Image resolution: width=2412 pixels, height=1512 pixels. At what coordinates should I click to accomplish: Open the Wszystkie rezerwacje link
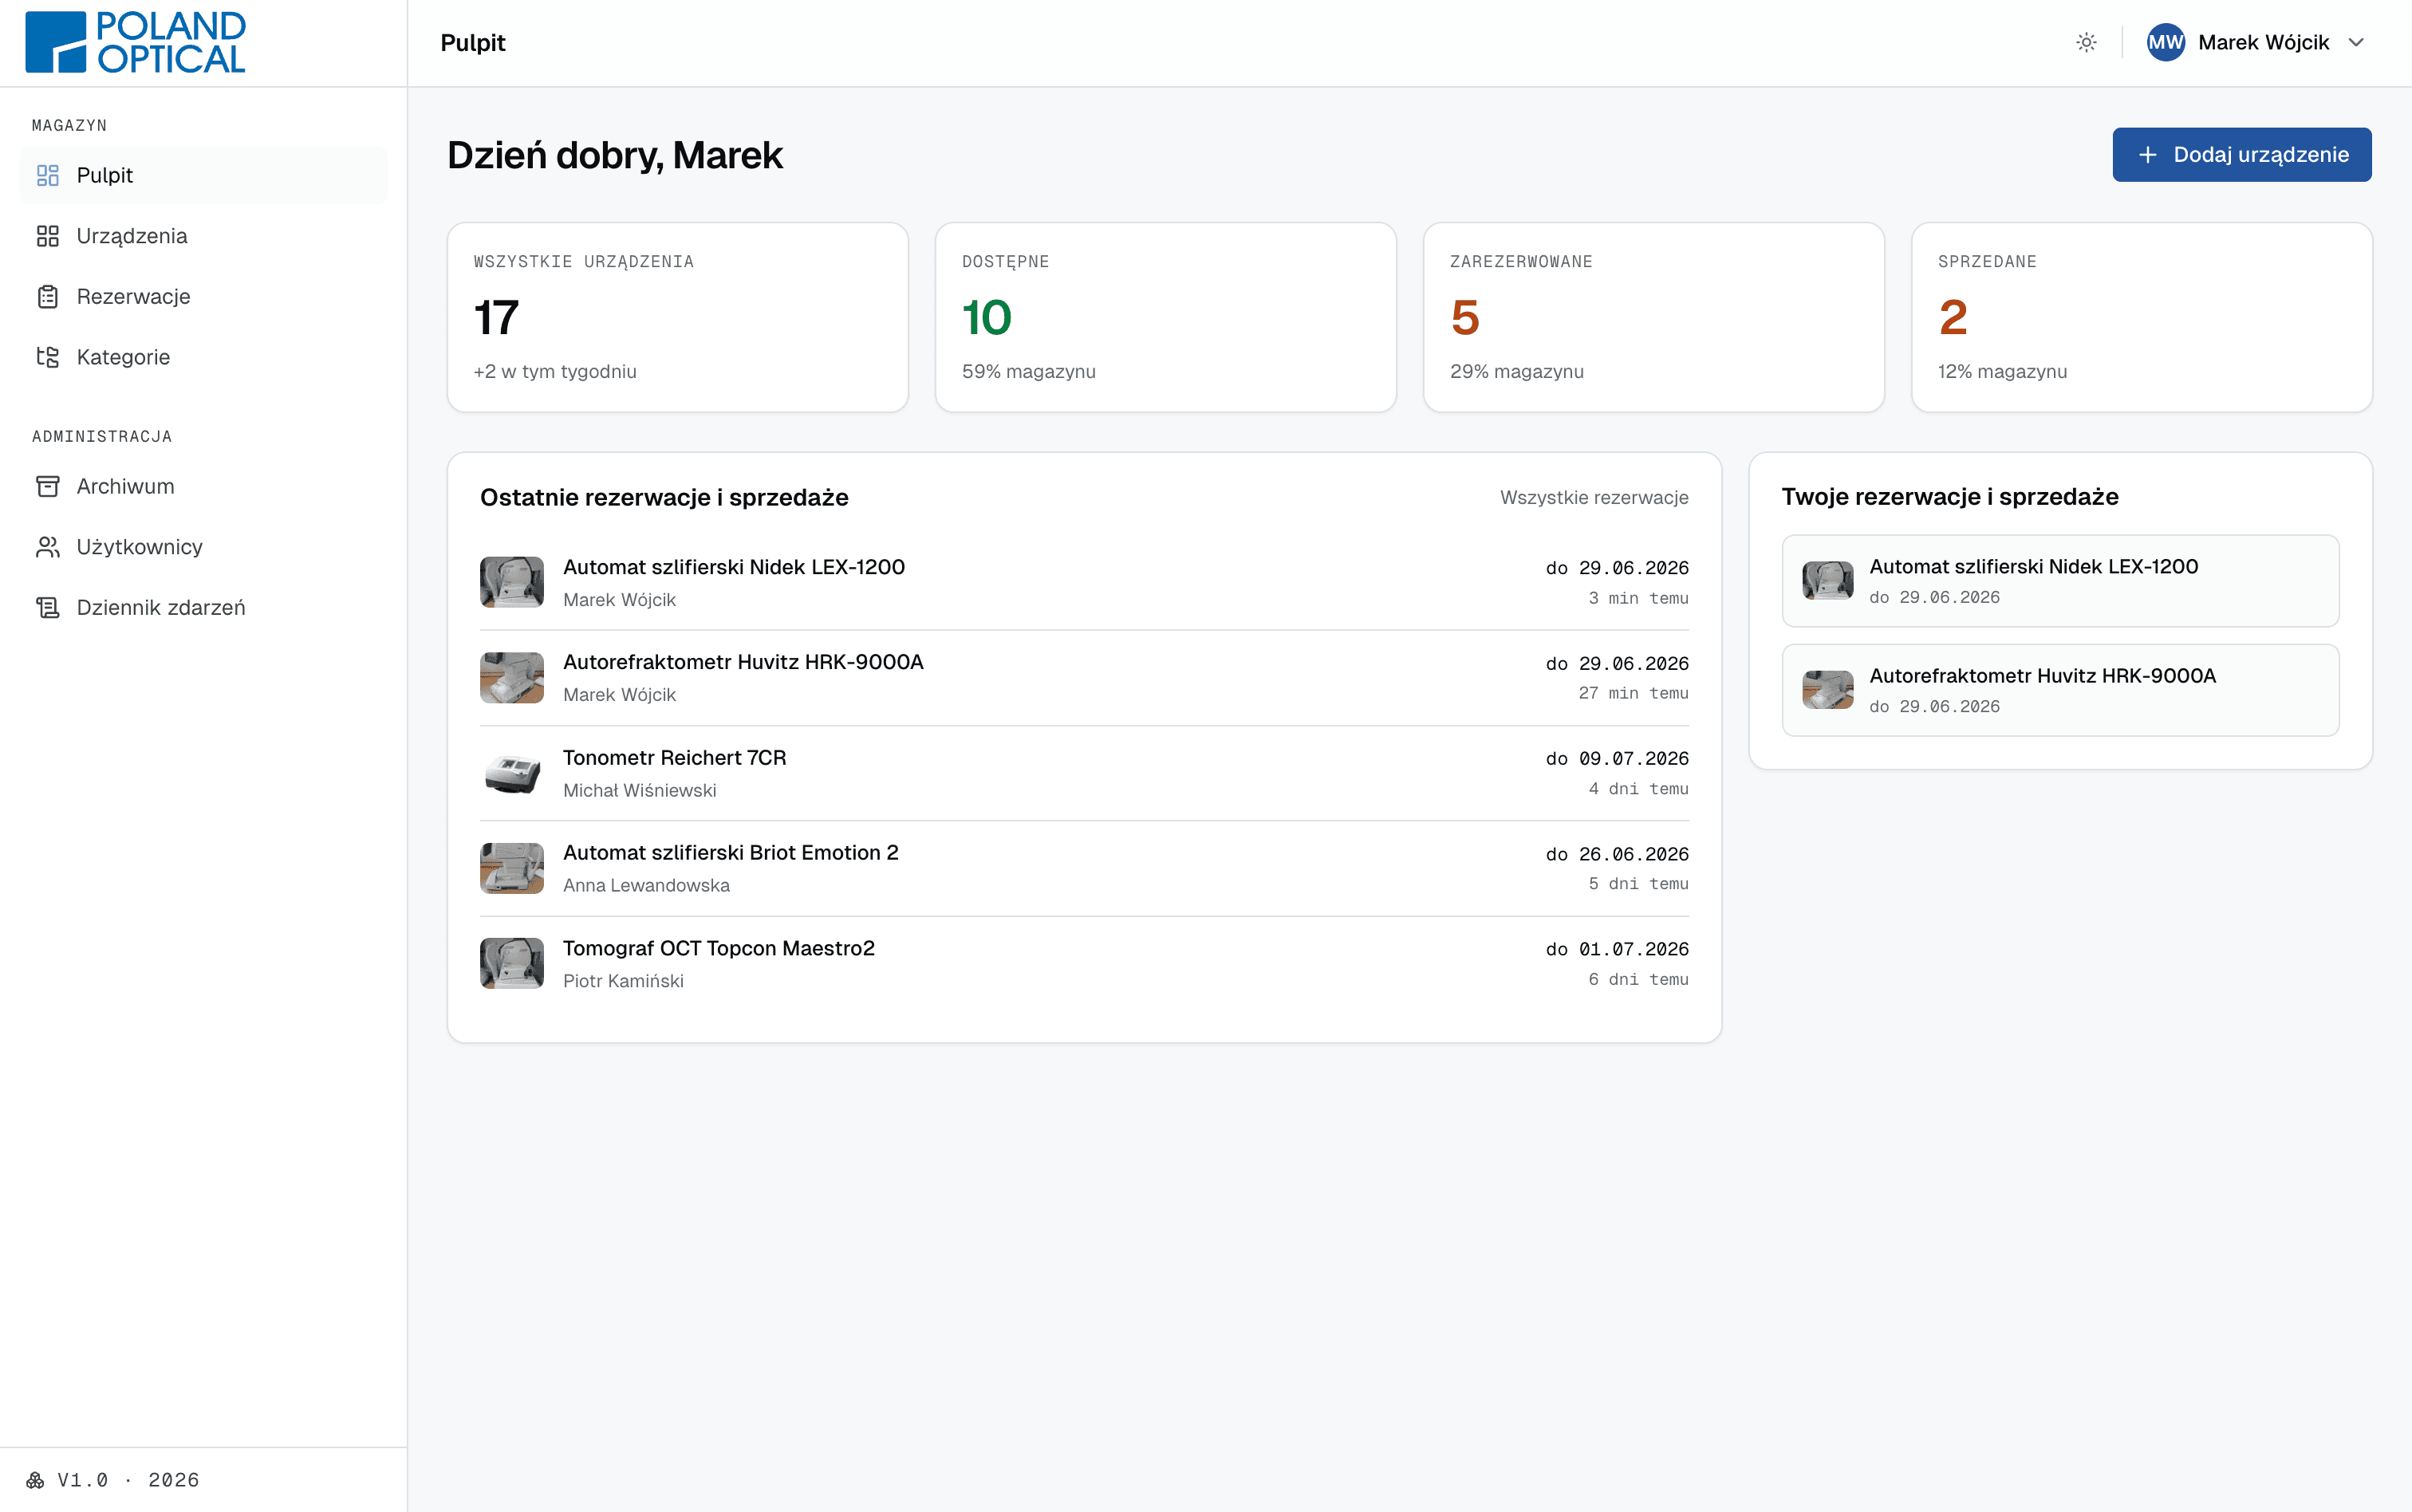(x=1594, y=497)
